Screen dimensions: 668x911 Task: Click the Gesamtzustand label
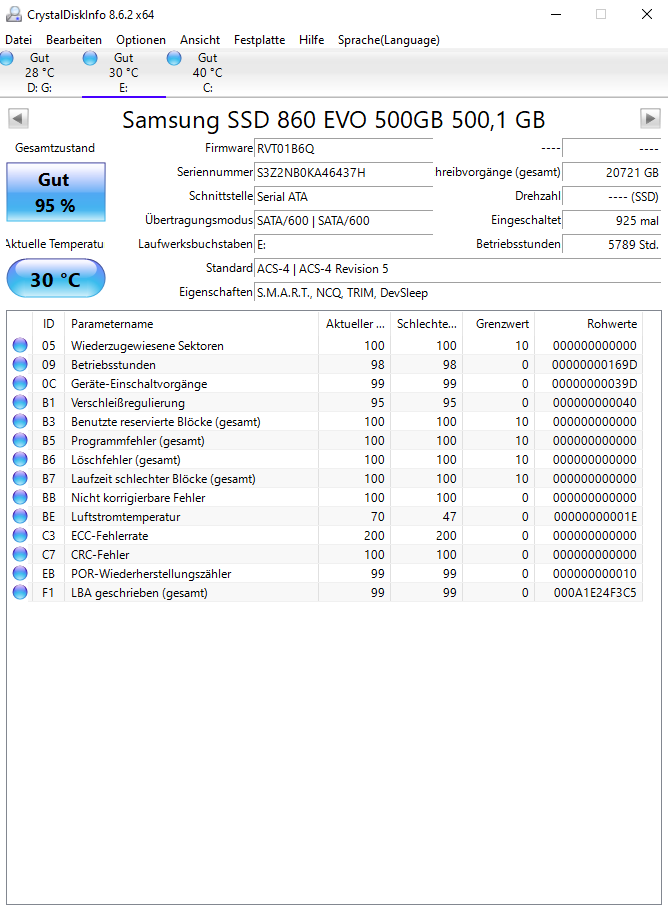coord(55,148)
